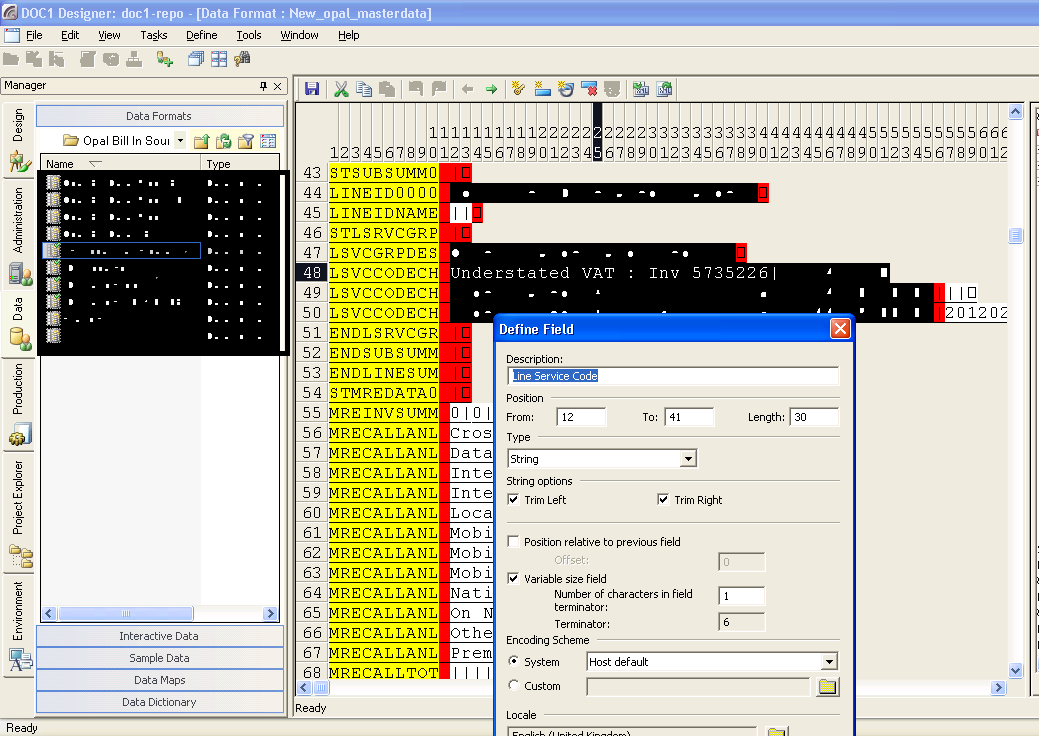This screenshot has width=1039, height=736.
Task: Open the File menu
Action: click(34, 35)
